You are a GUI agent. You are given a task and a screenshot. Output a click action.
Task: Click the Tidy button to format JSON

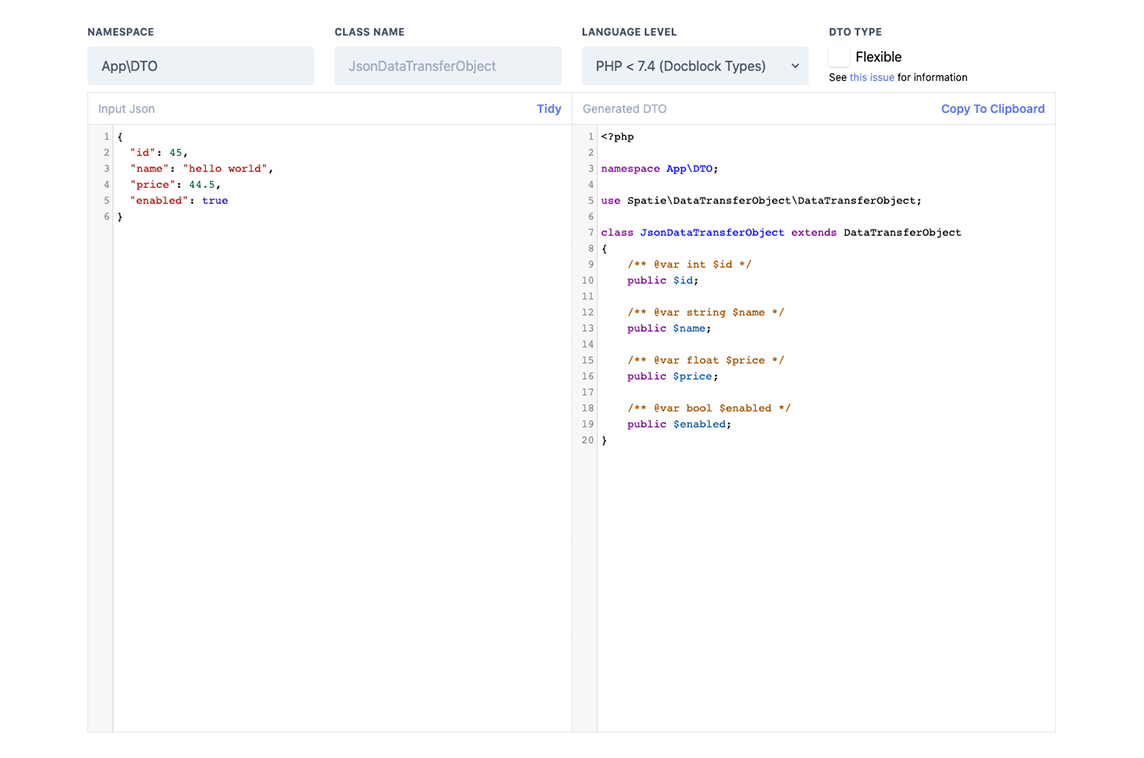[549, 108]
